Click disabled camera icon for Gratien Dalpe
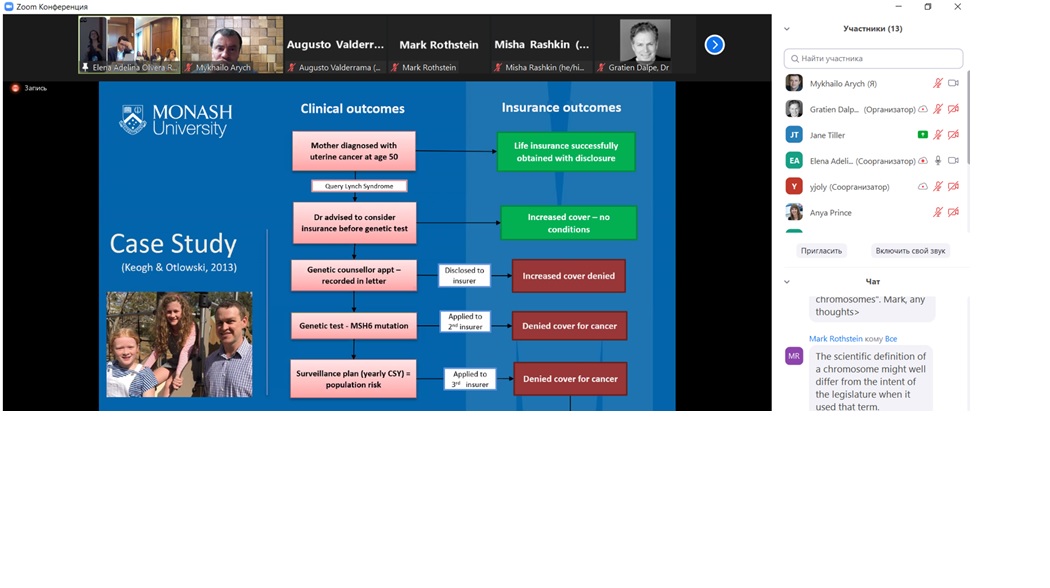This screenshot has width=1050, height=588. (x=954, y=109)
